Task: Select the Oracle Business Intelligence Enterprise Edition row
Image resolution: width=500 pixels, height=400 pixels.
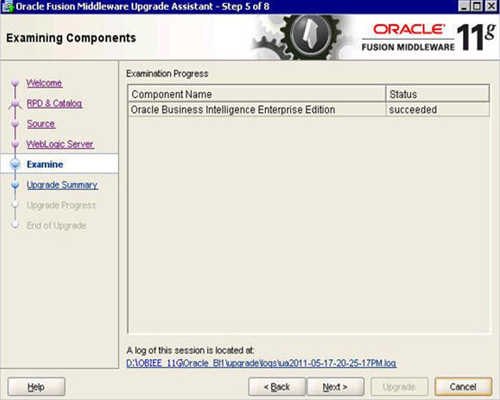Action: pos(309,109)
